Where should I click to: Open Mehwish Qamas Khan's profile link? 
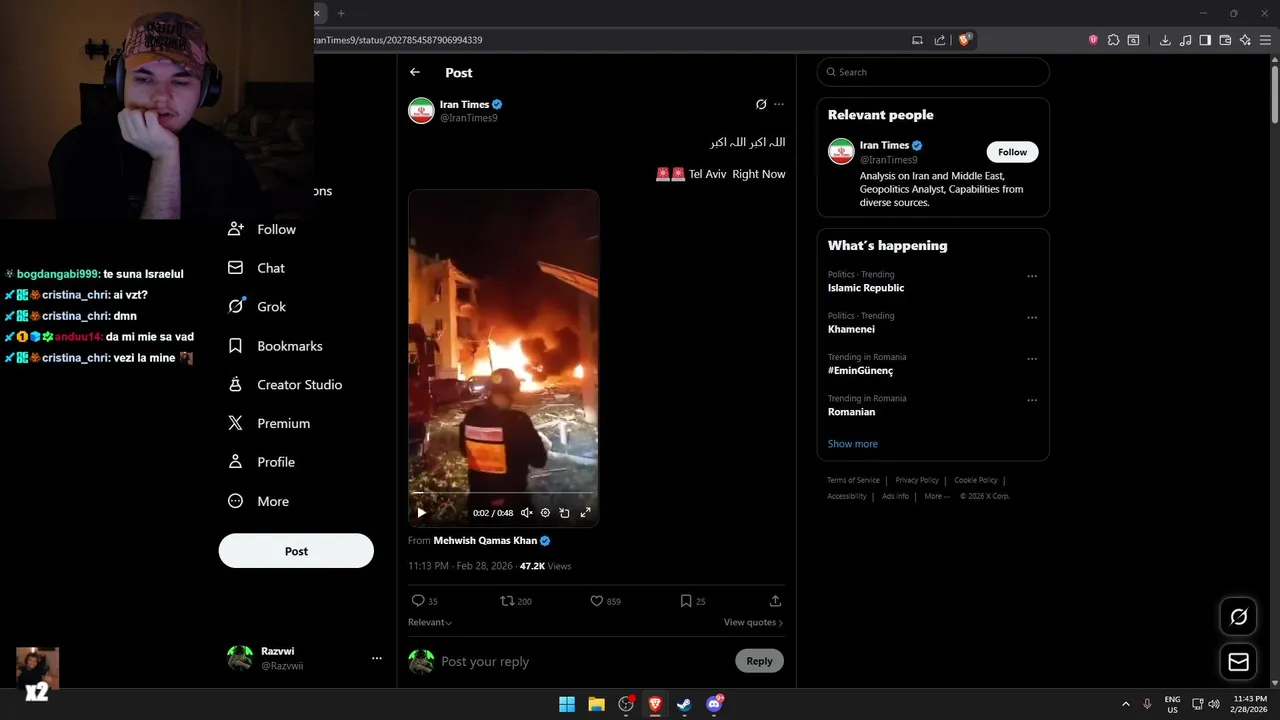(x=485, y=541)
